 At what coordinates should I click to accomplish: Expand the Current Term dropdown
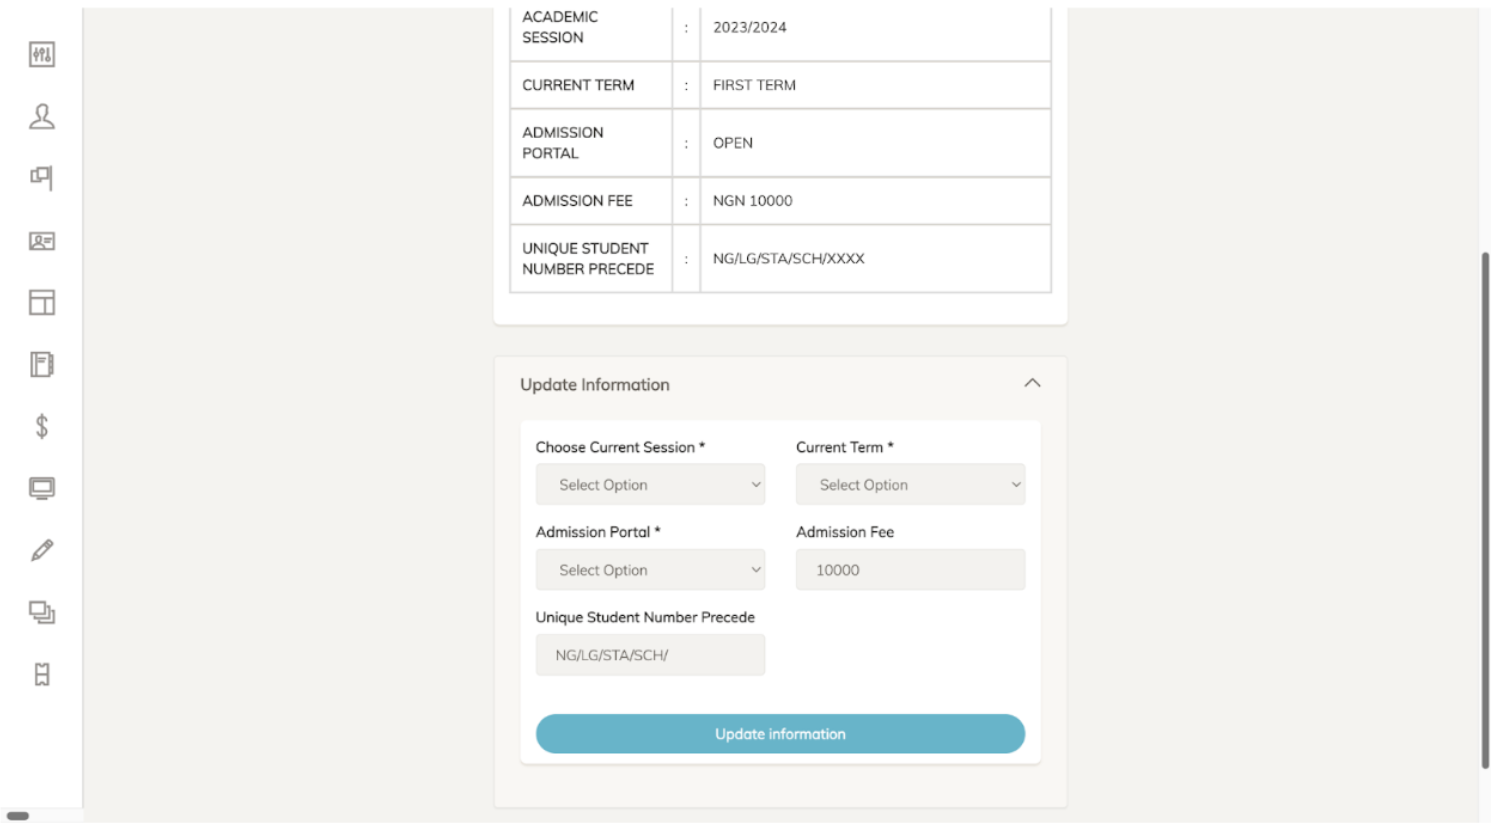(910, 485)
